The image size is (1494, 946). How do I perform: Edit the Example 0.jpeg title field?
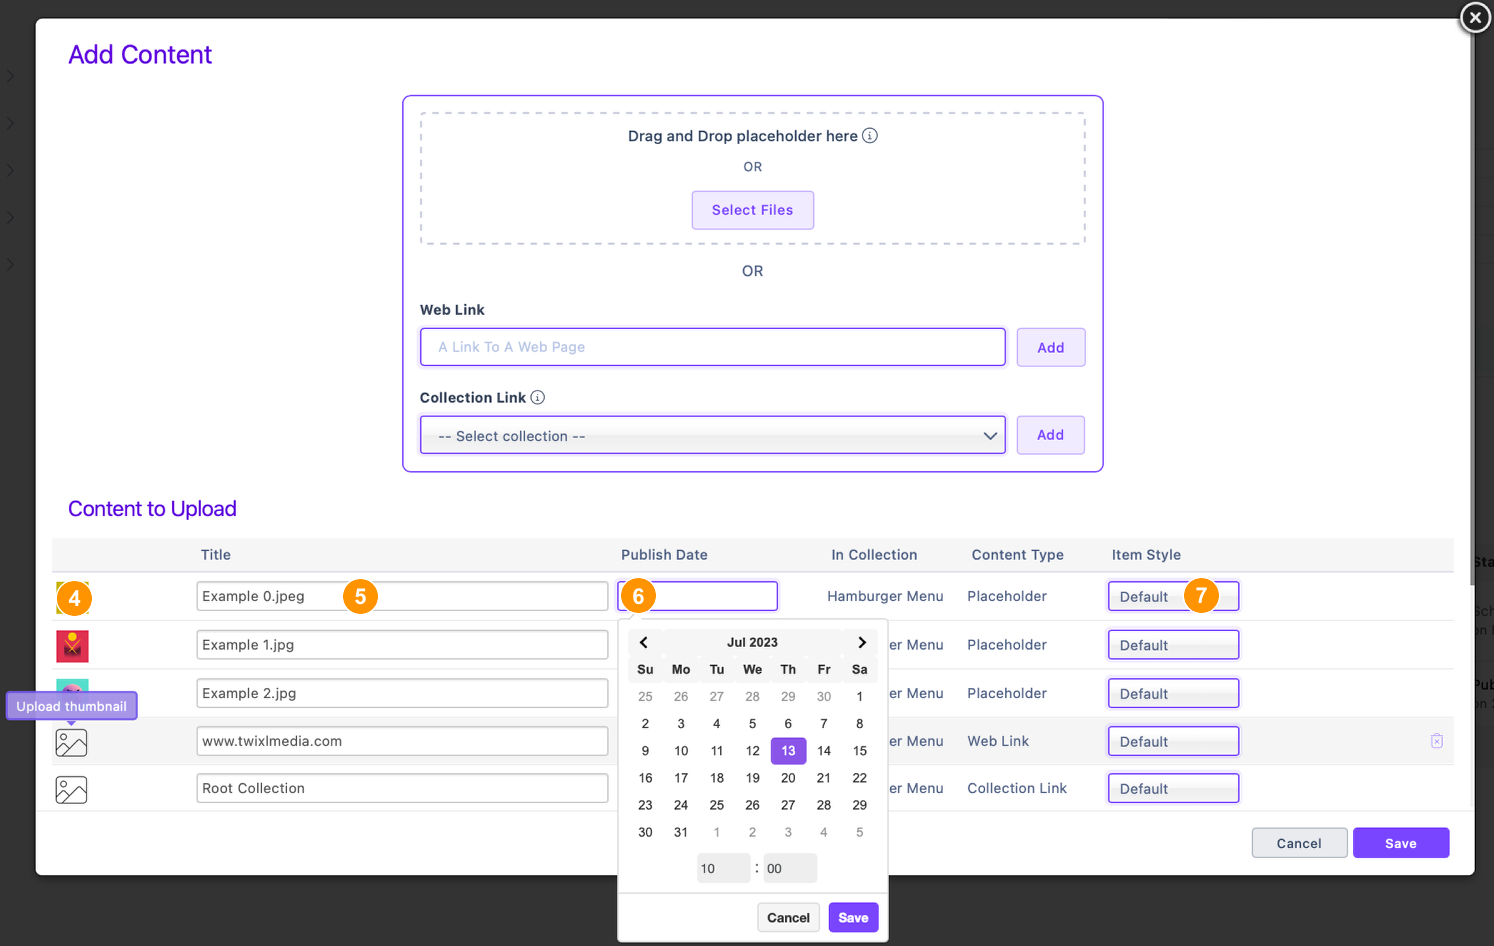click(x=402, y=596)
